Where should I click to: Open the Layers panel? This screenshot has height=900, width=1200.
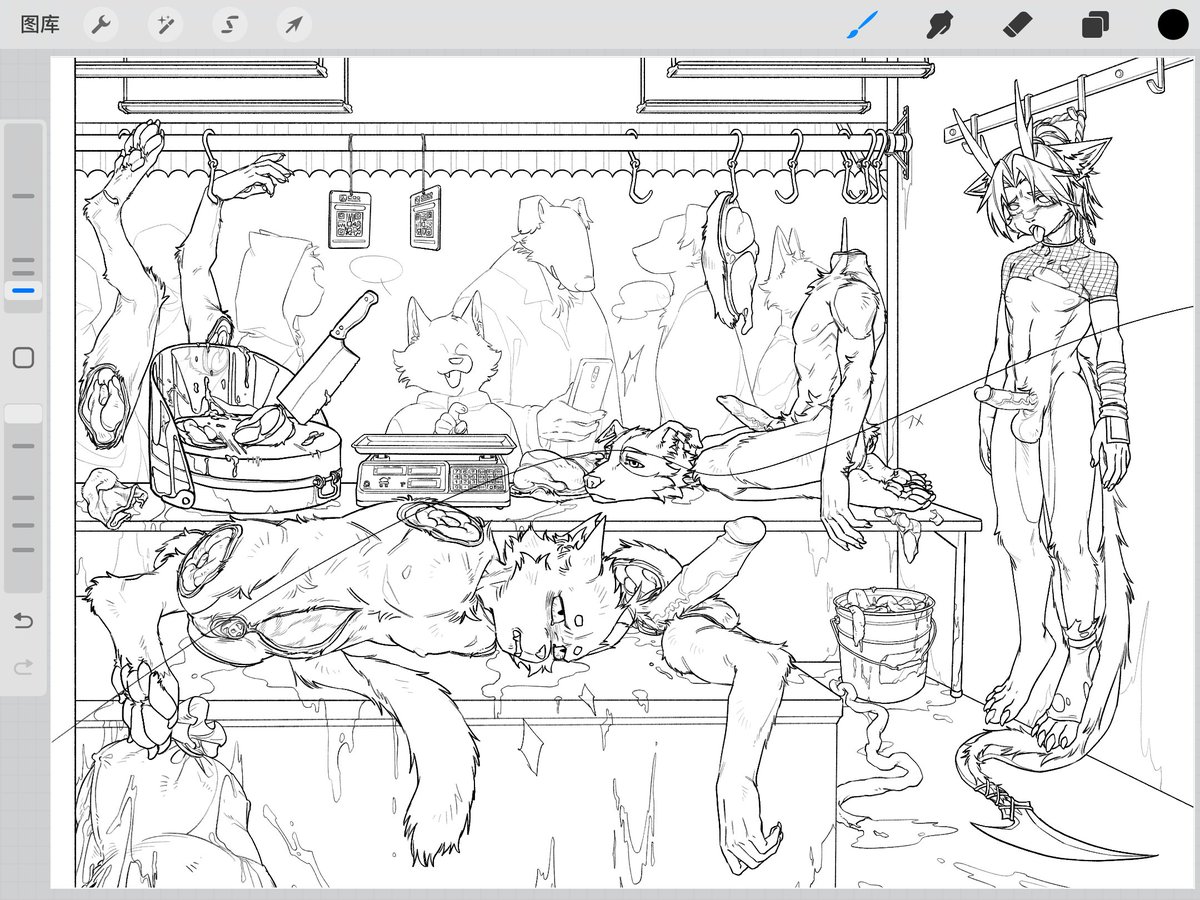pos(1095,24)
